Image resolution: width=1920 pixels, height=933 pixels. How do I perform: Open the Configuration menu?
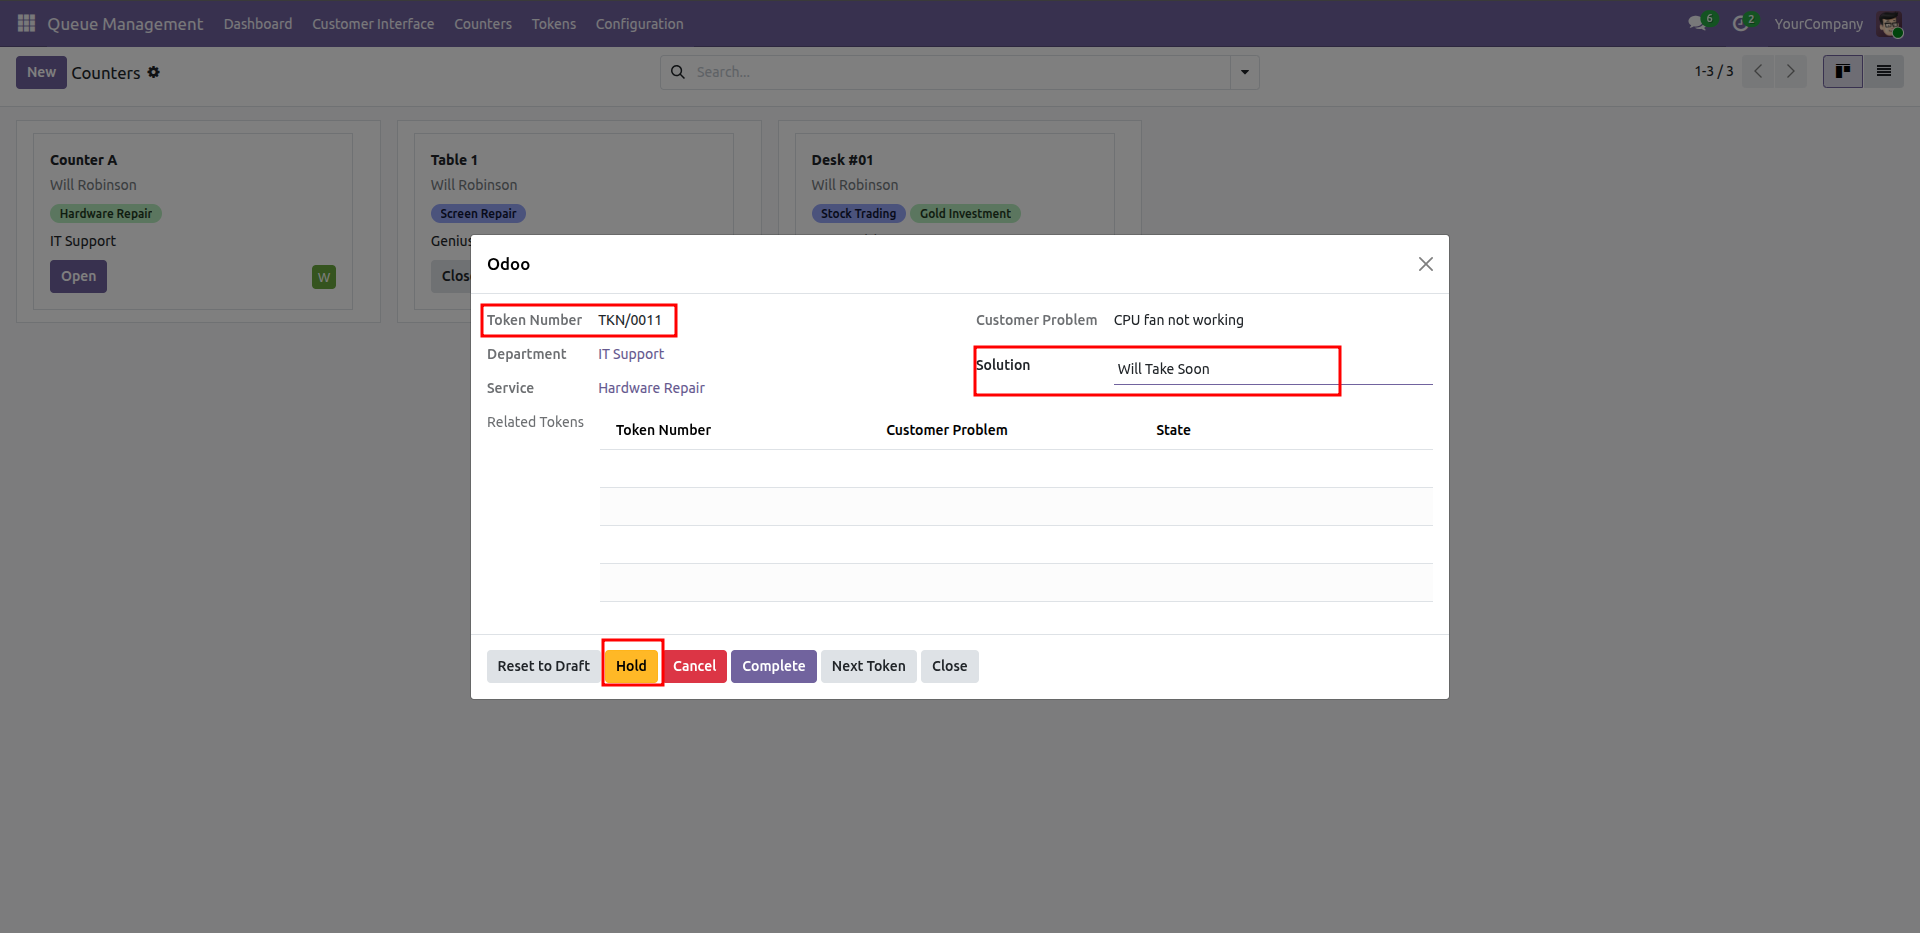point(640,24)
